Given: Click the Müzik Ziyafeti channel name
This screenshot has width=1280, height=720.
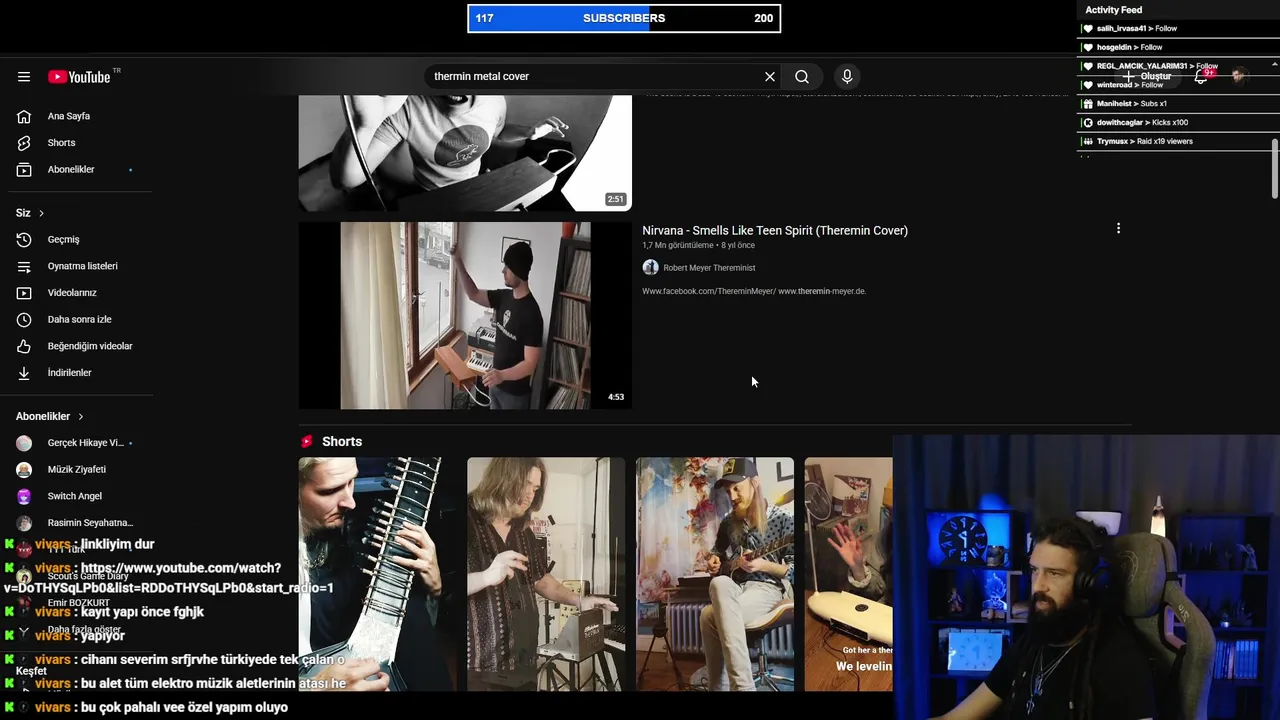Looking at the screenshot, I should tap(76, 469).
